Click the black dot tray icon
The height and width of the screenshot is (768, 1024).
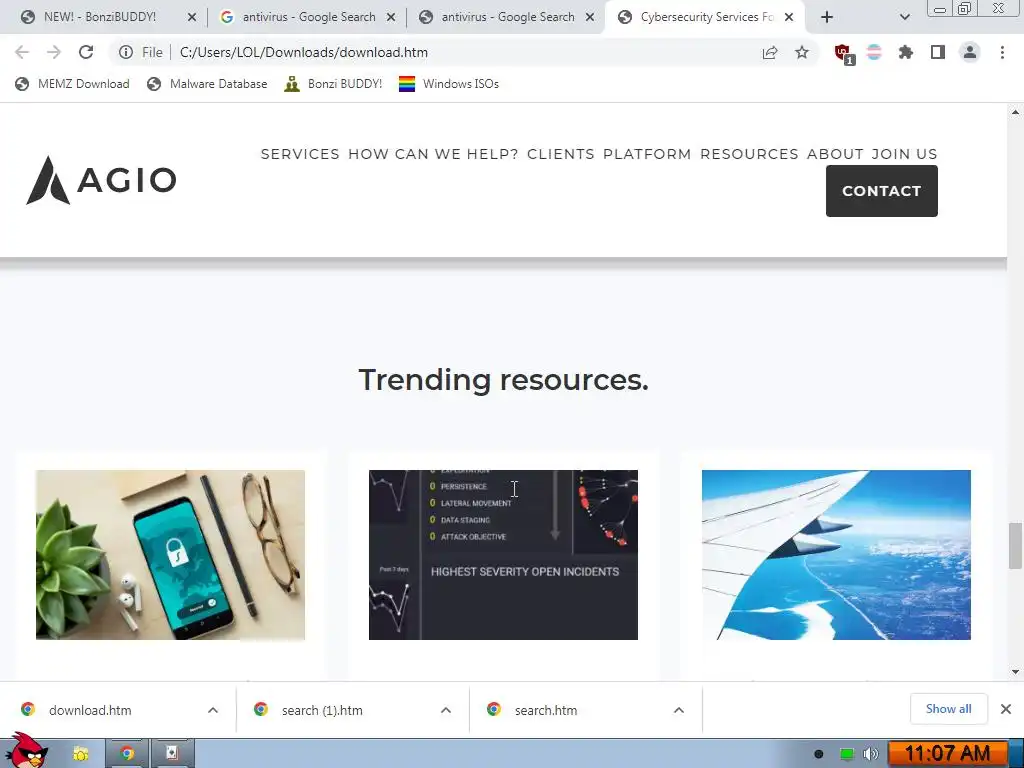click(818, 754)
